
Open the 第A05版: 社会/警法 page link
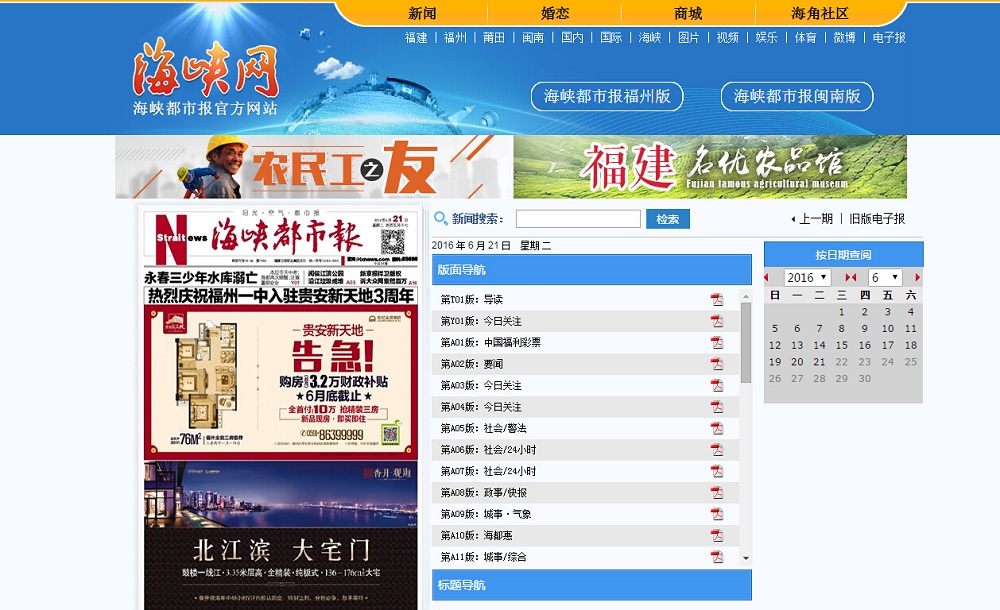(x=483, y=428)
